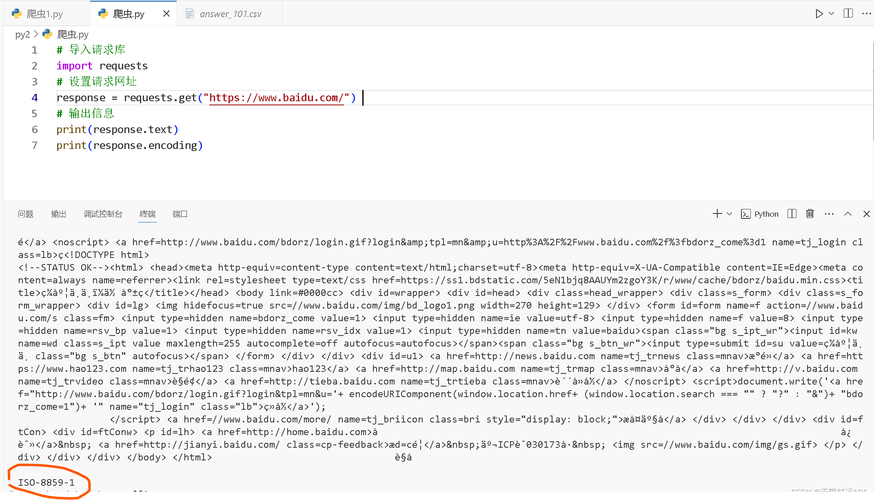874x500 pixels.
Task: Open the baidu URL link in code
Action: click(276, 98)
